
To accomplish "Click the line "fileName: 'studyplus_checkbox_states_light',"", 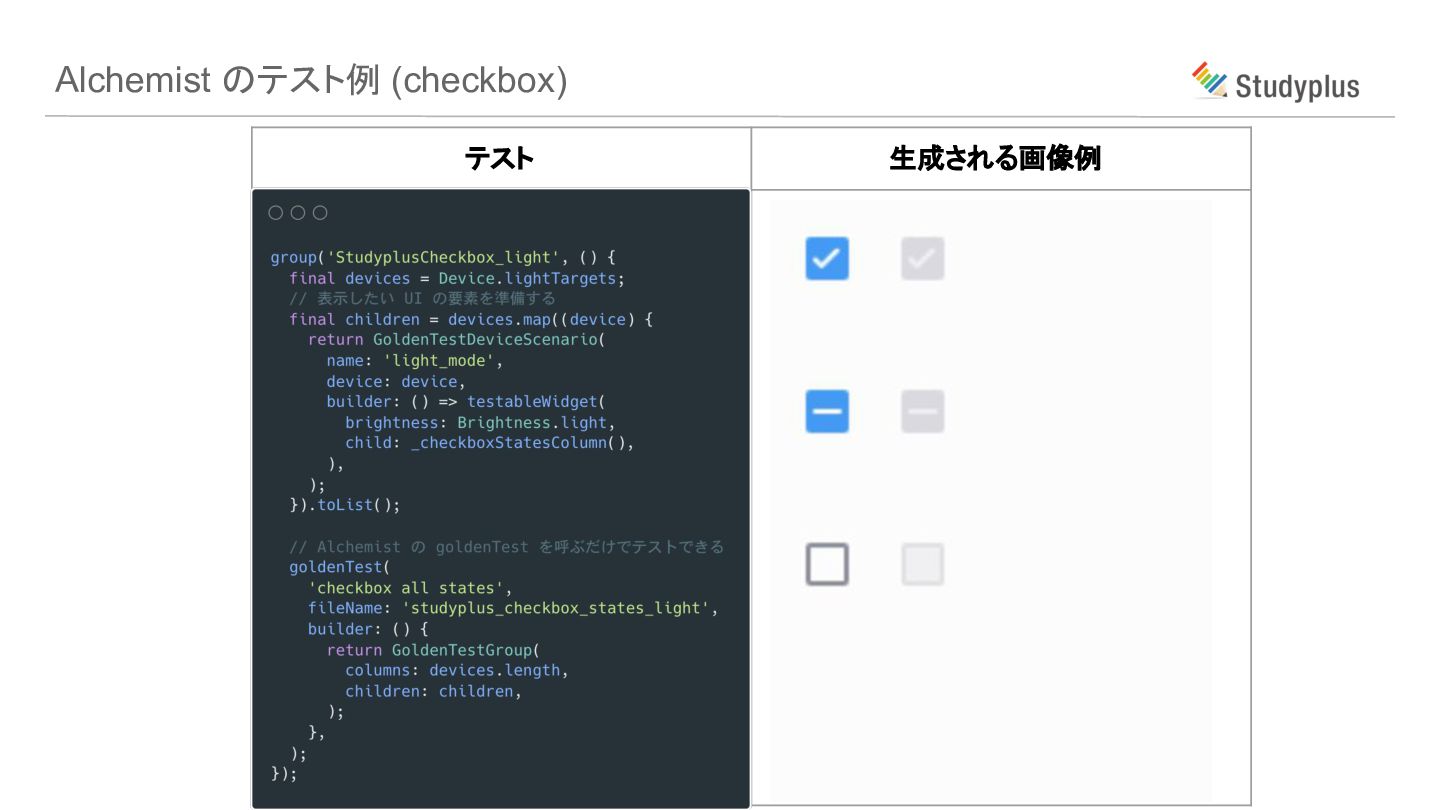I will tap(513, 608).
